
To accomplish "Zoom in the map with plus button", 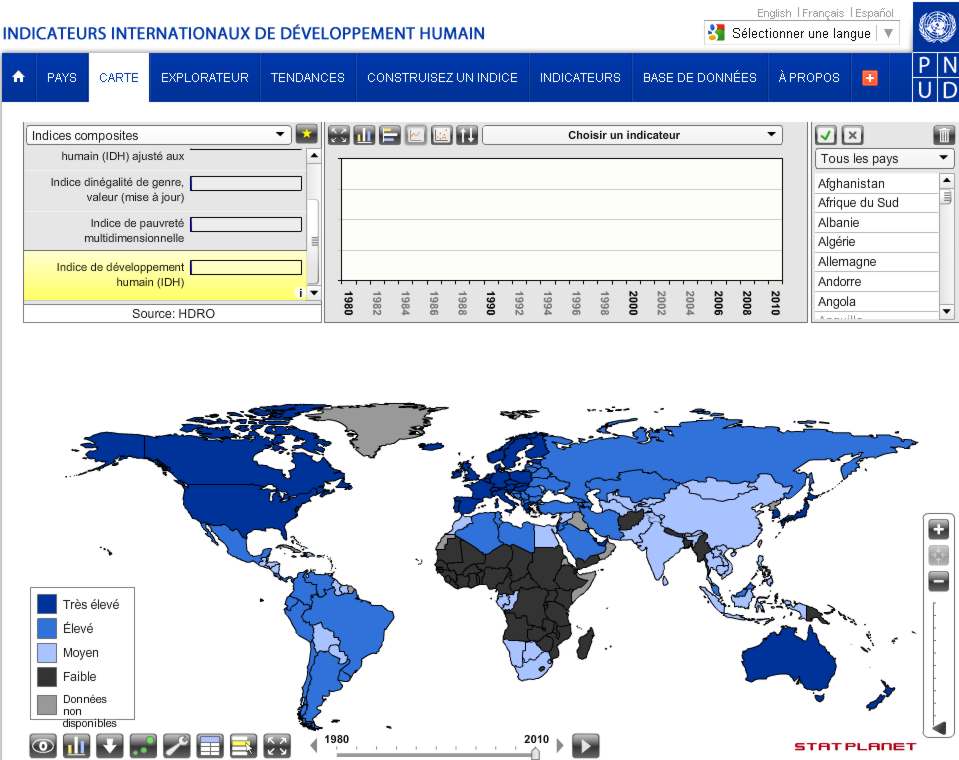I will [938, 530].
